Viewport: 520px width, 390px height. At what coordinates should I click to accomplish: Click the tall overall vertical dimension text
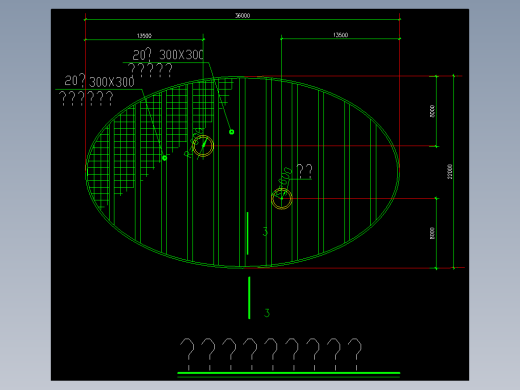pos(450,171)
